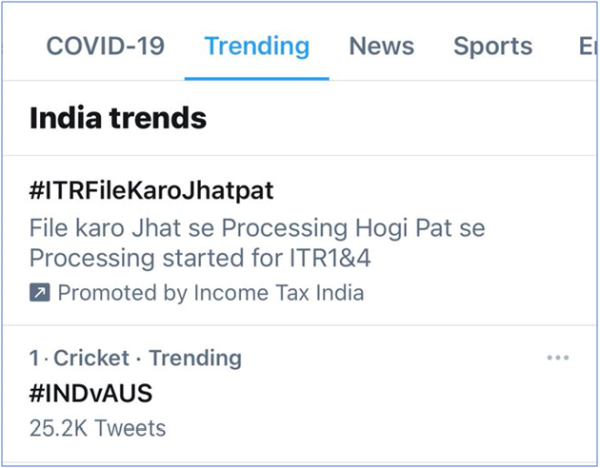
Task: Click the 'File karo Jhat se' description line
Action: [257, 227]
